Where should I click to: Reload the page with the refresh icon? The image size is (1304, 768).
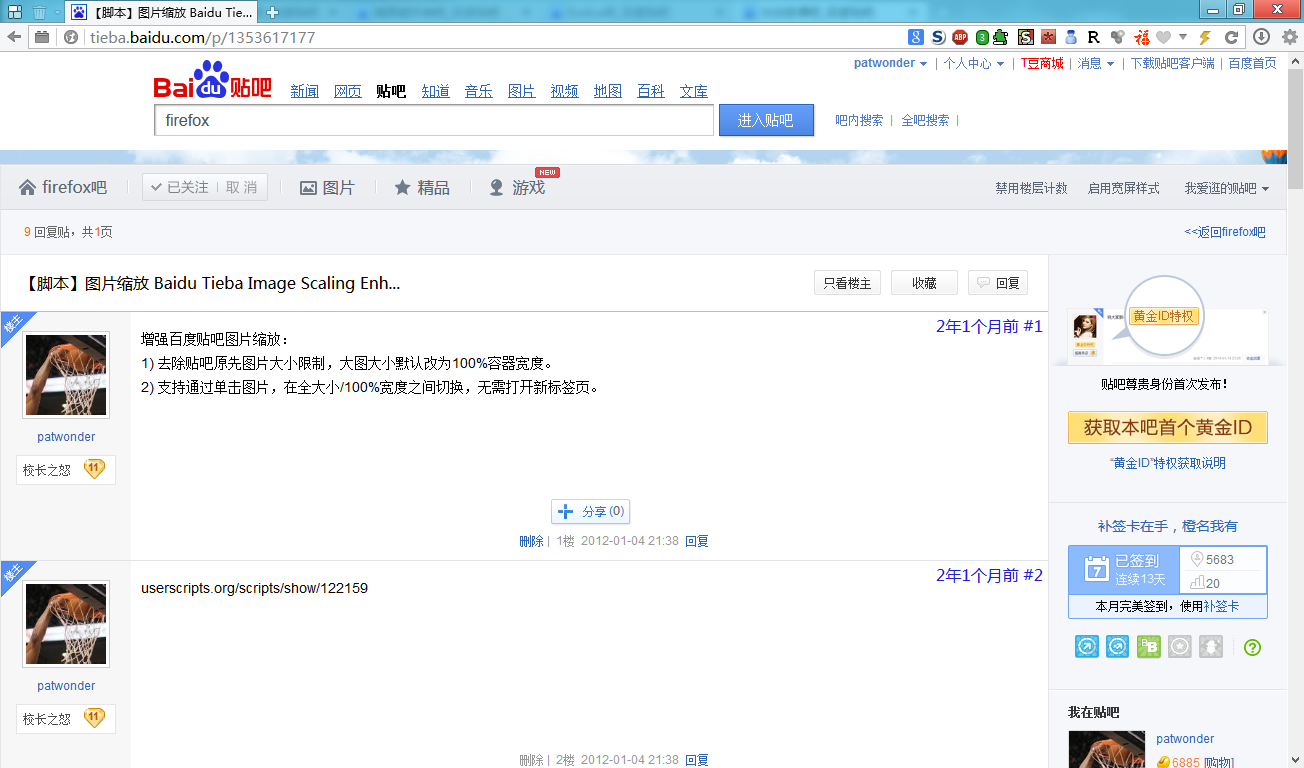click(x=1231, y=37)
